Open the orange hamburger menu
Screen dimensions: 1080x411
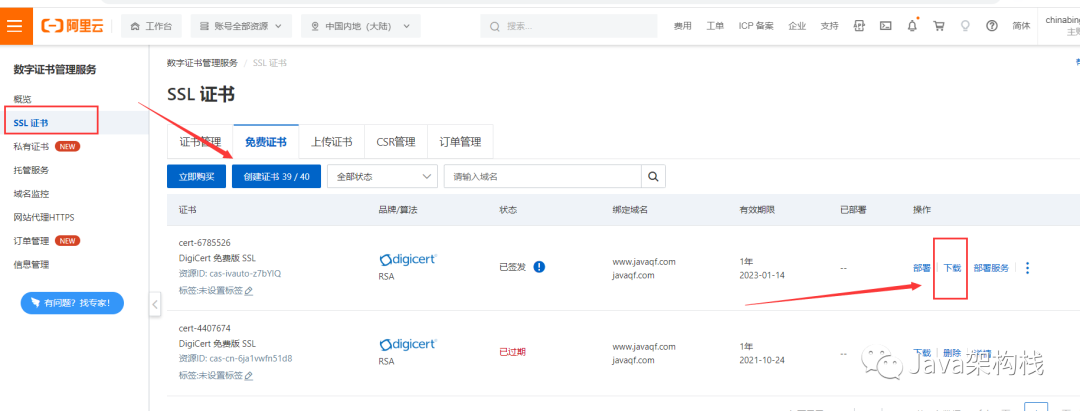[16, 26]
